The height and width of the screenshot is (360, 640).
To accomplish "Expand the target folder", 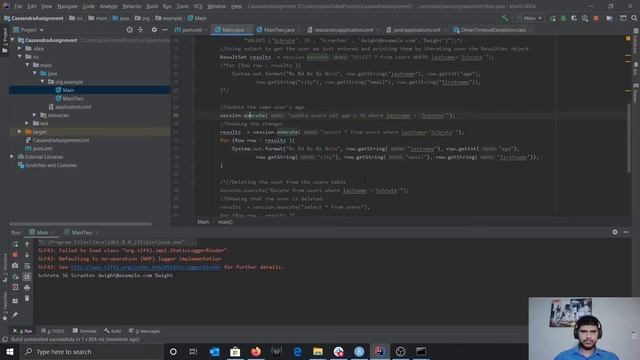I will click(20, 132).
